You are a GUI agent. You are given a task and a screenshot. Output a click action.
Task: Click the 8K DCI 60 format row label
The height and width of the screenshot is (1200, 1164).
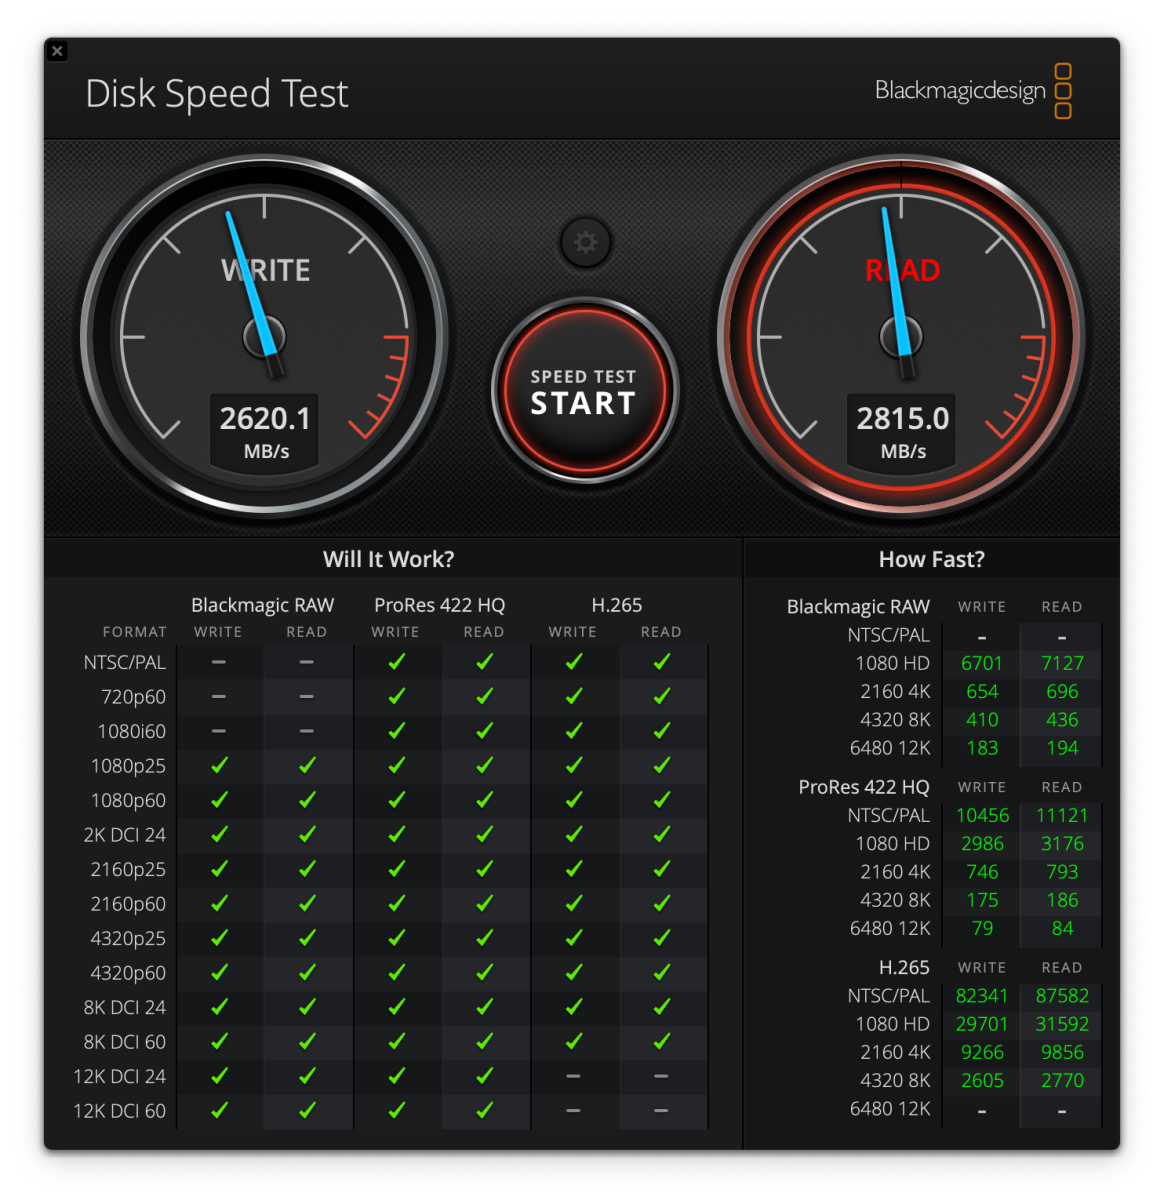tap(125, 1042)
